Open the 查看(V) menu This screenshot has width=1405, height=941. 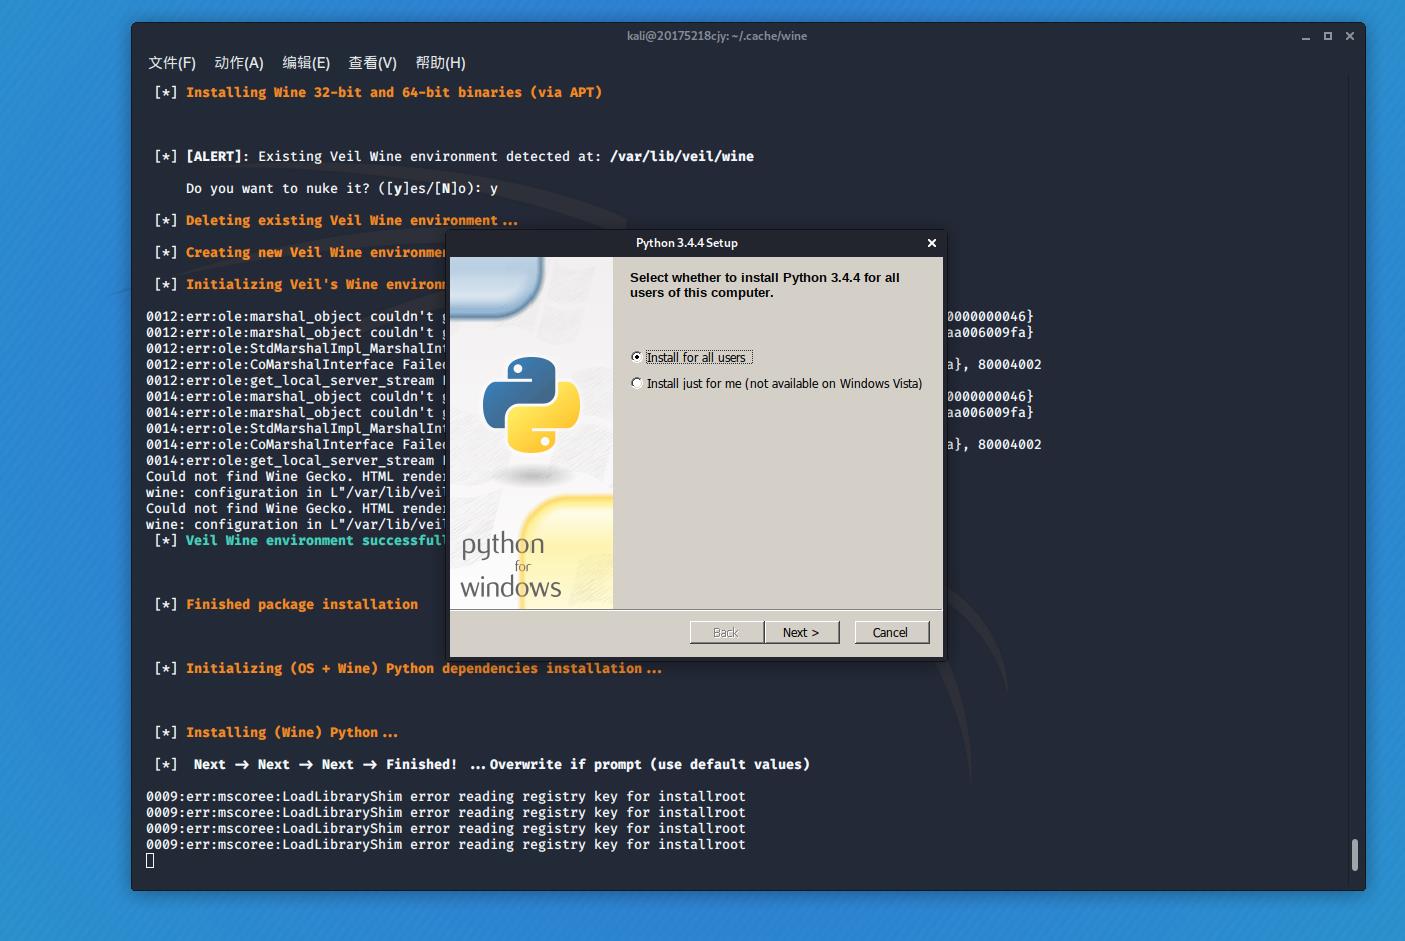coord(372,63)
